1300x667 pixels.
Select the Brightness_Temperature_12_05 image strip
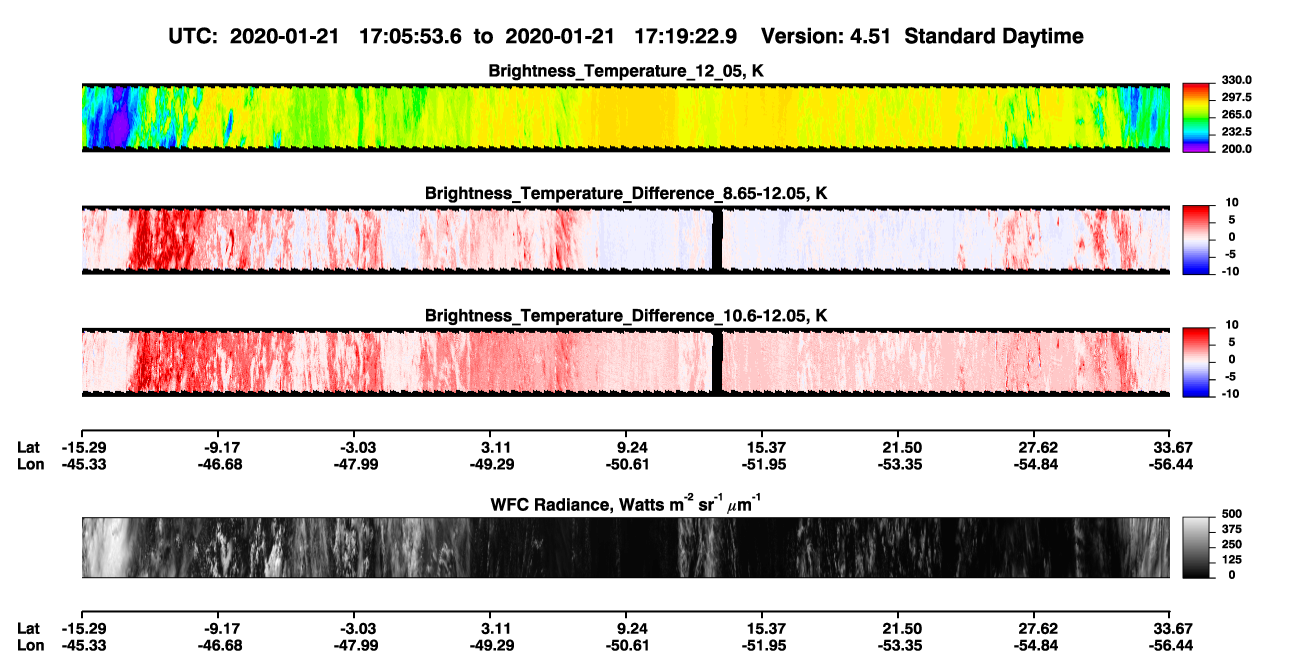click(625, 117)
